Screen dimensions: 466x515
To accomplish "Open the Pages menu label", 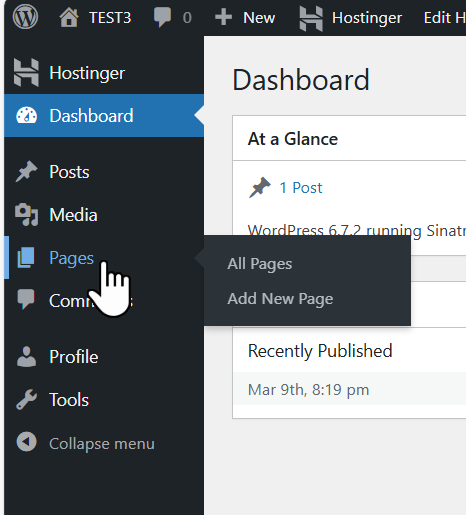I will click(x=71, y=258).
